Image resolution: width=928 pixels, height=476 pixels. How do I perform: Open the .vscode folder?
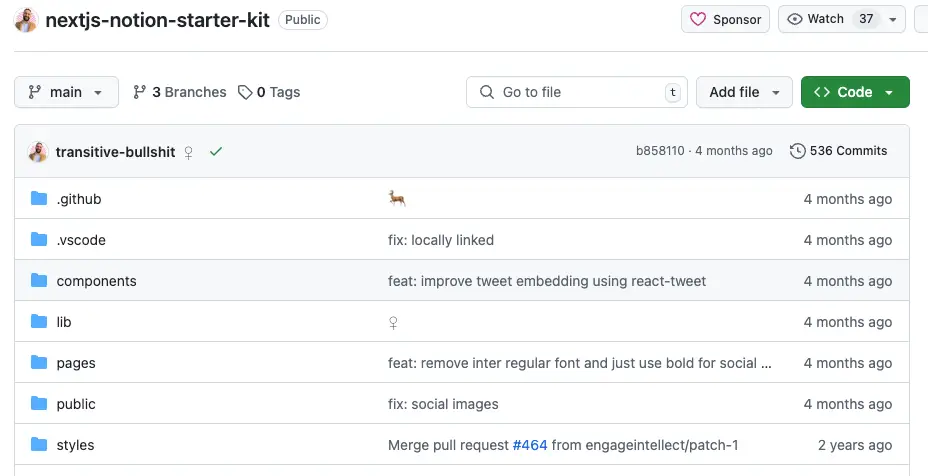coord(81,240)
